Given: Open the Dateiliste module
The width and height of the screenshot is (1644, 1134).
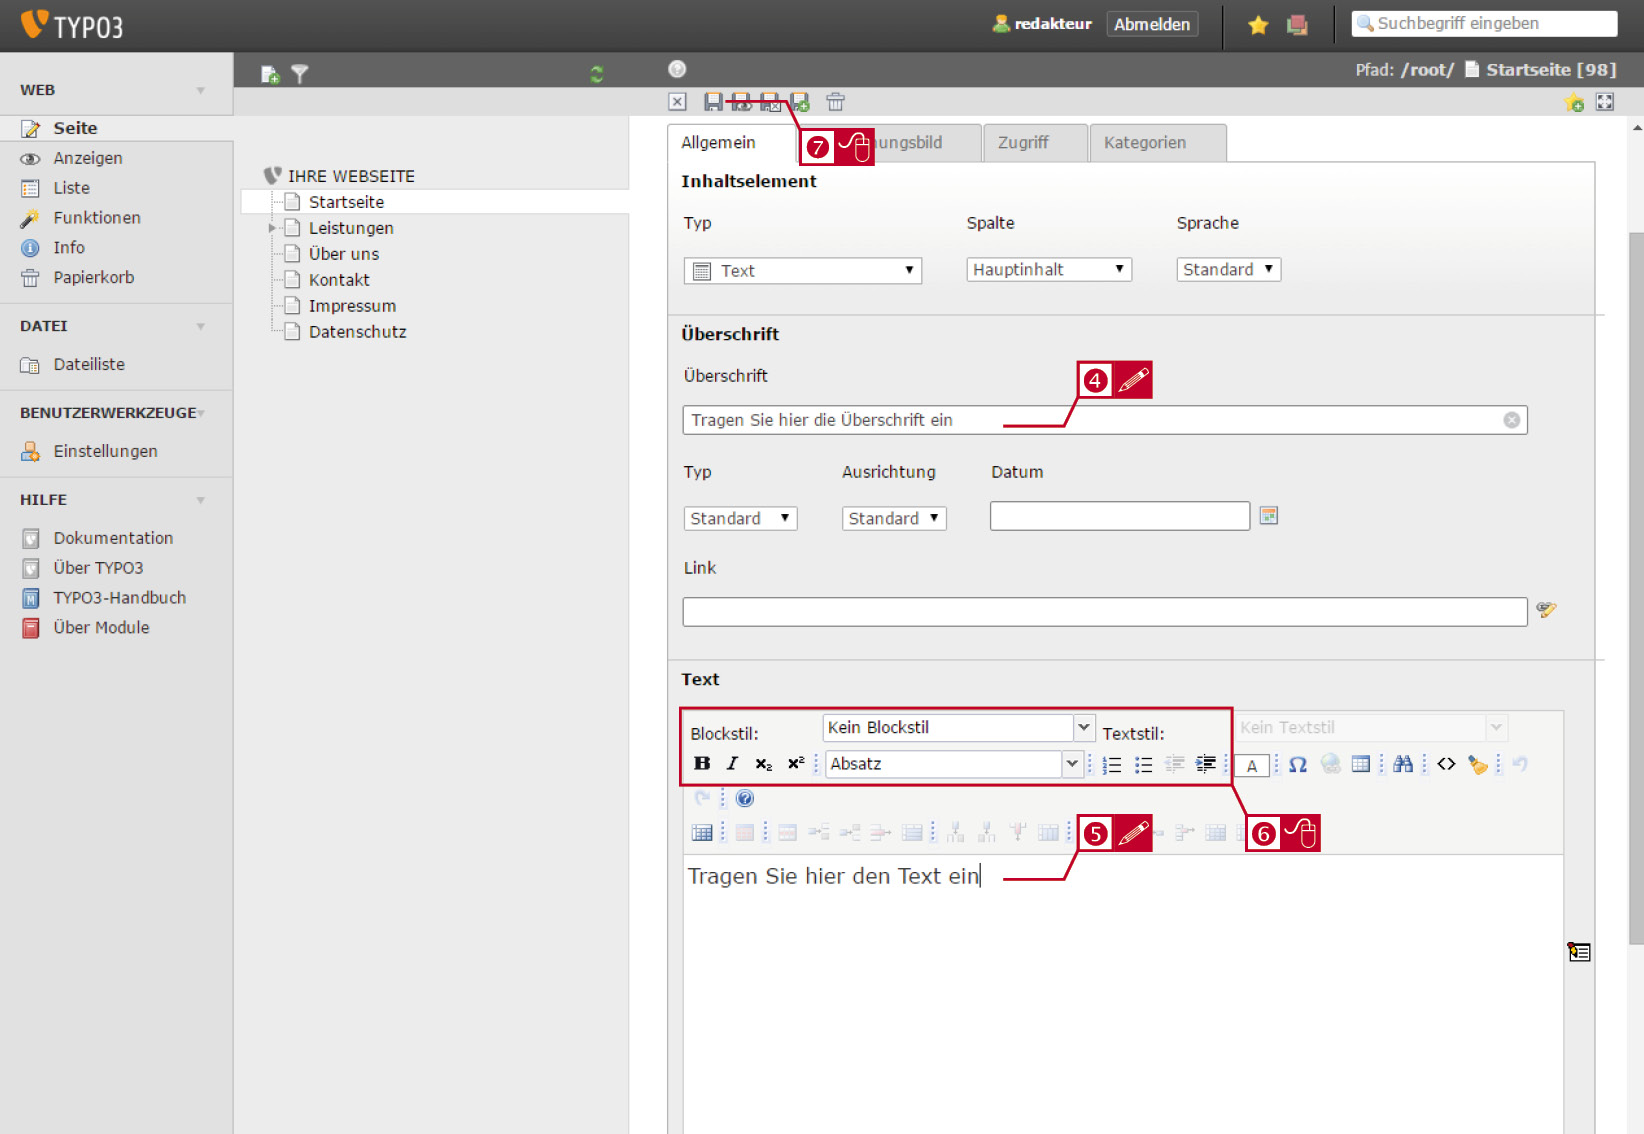Looking at the screenshot, I should tap(89, 365).
